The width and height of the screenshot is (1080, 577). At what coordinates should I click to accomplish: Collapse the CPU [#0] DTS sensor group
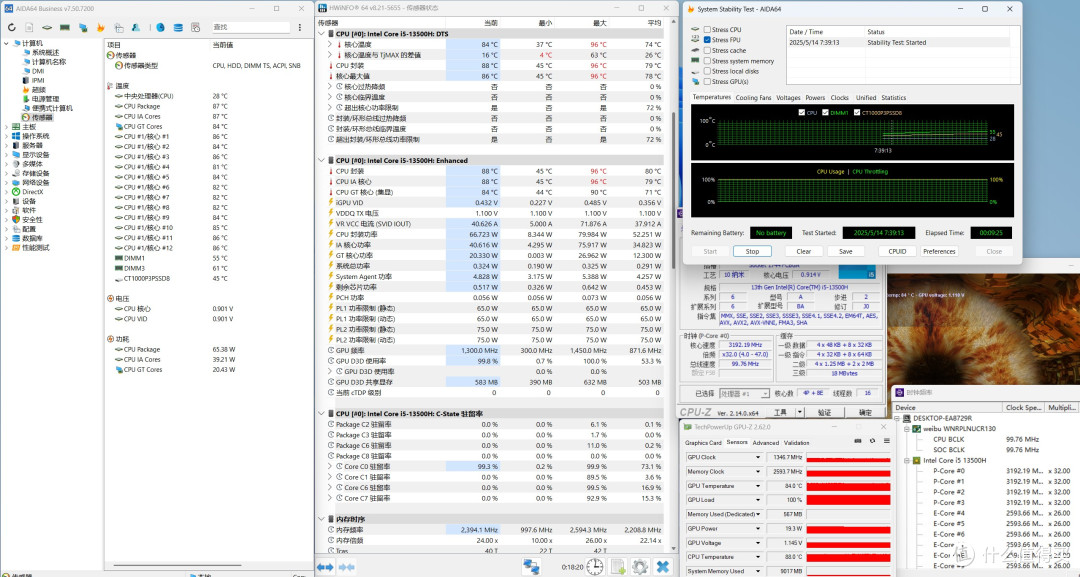coord(322,34)
